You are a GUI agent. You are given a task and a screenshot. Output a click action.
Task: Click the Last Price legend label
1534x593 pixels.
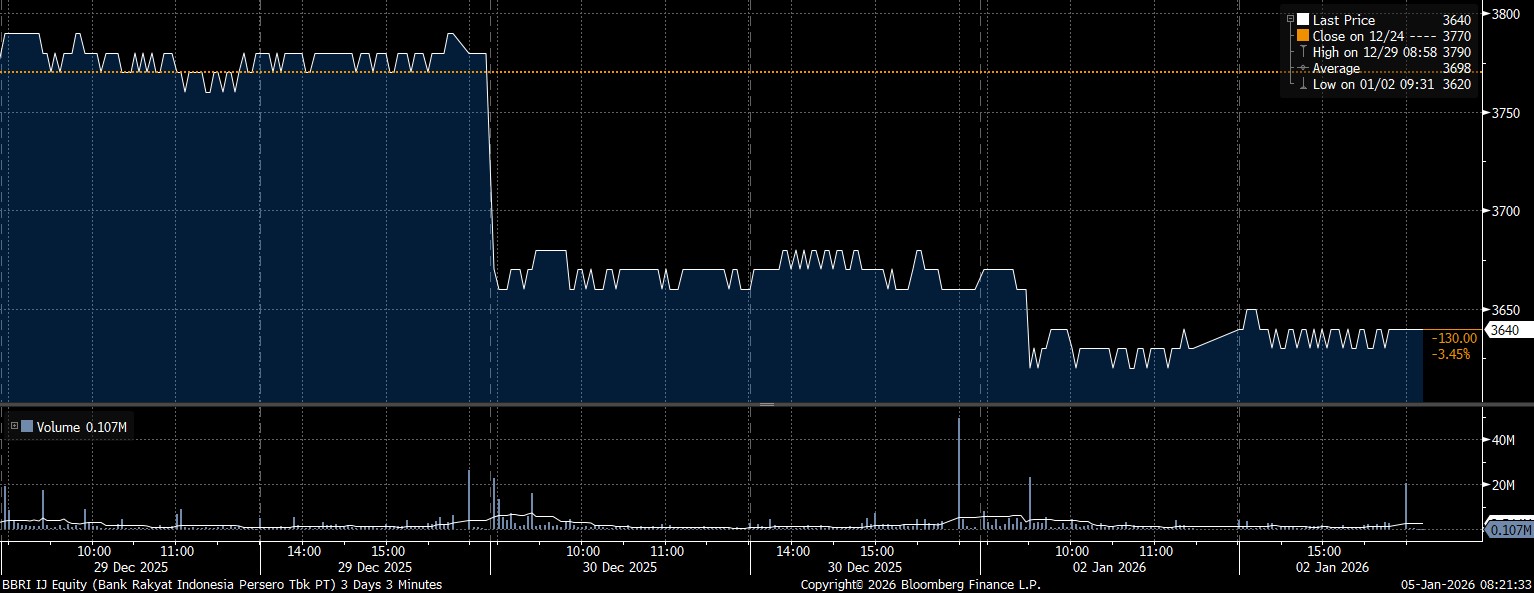click(1343, 20)
